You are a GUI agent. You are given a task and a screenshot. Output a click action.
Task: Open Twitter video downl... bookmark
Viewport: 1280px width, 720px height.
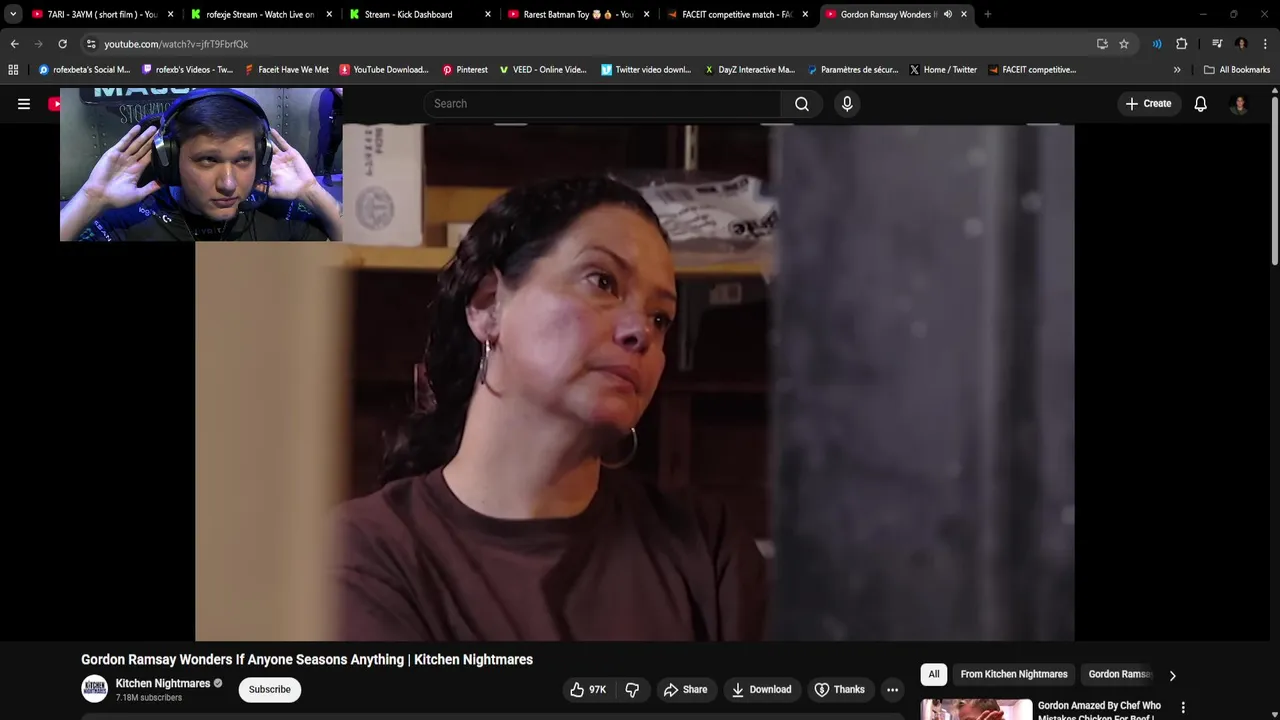[x=646, y=70]
